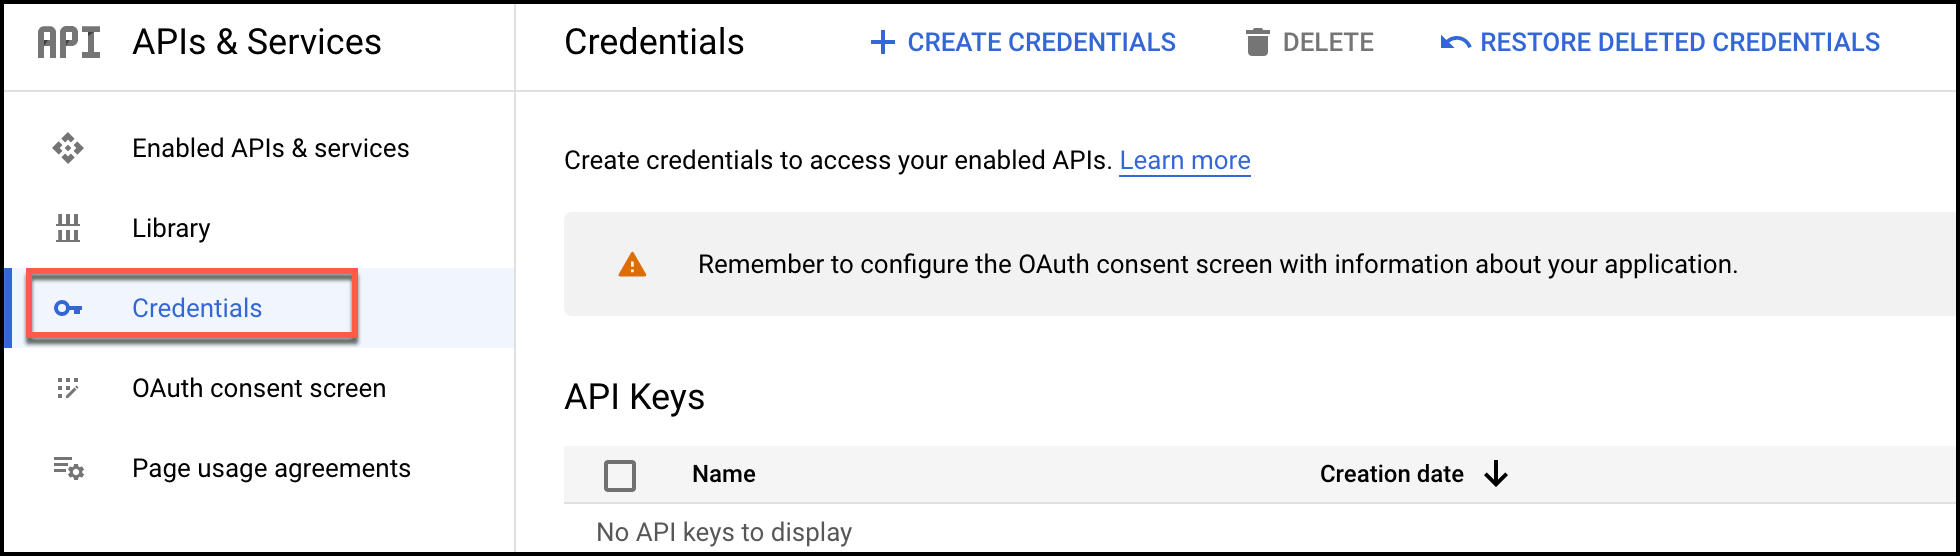Viewport: 1960px width, 556px height.
Task: Click the Page usage agreements icon
Action: coord(68,468)
